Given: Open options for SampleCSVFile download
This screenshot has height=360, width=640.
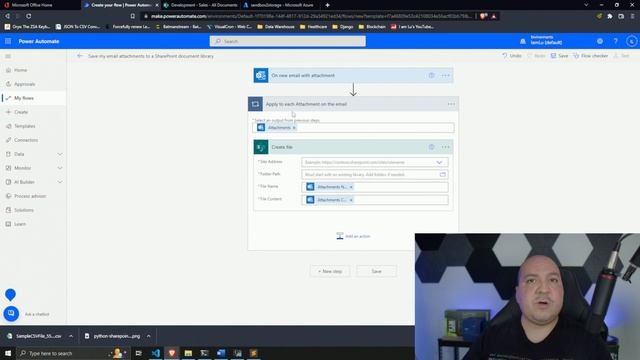Looking at the screenshot, I should [71, 336].
